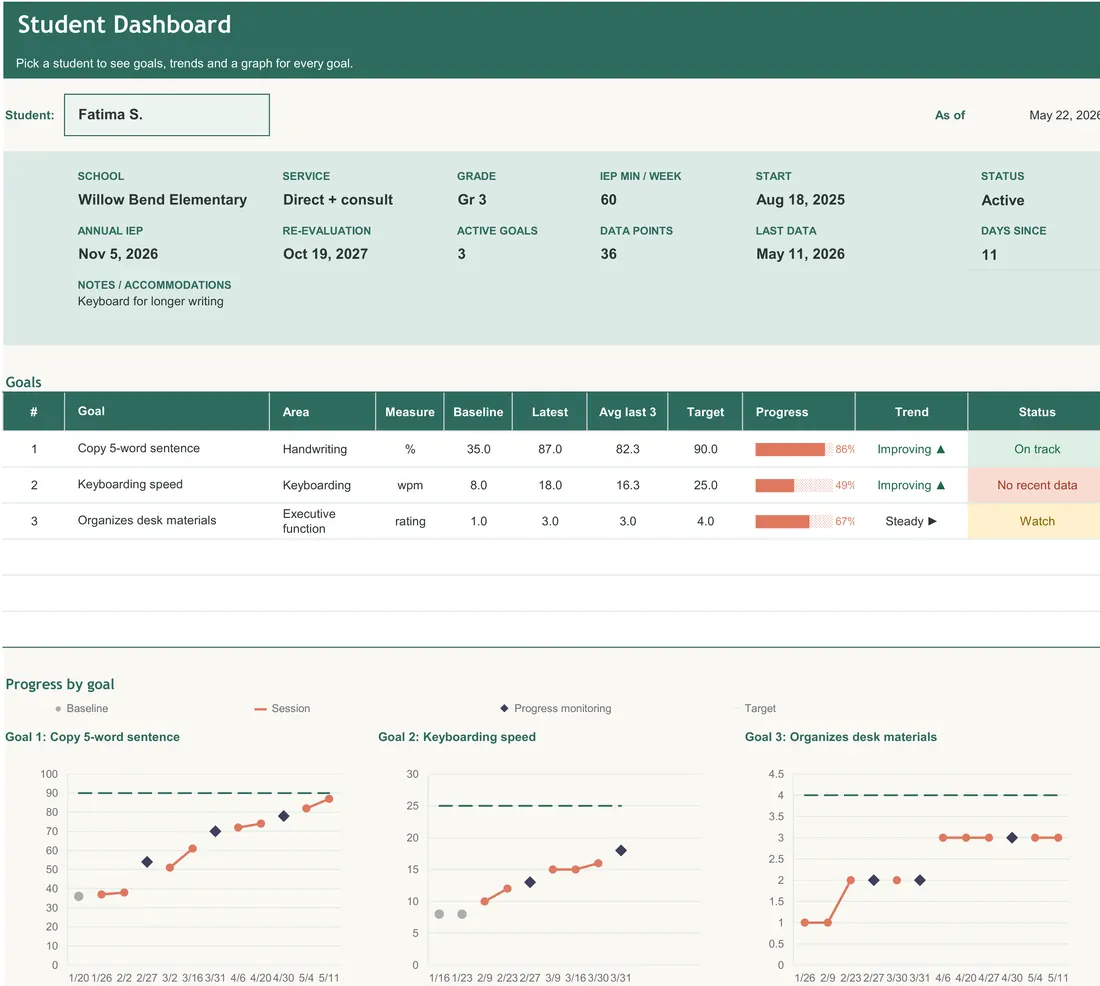
Task: Select the Willow Bend Elementary school value
Action: pyautogui.click(x=162, y=200)
